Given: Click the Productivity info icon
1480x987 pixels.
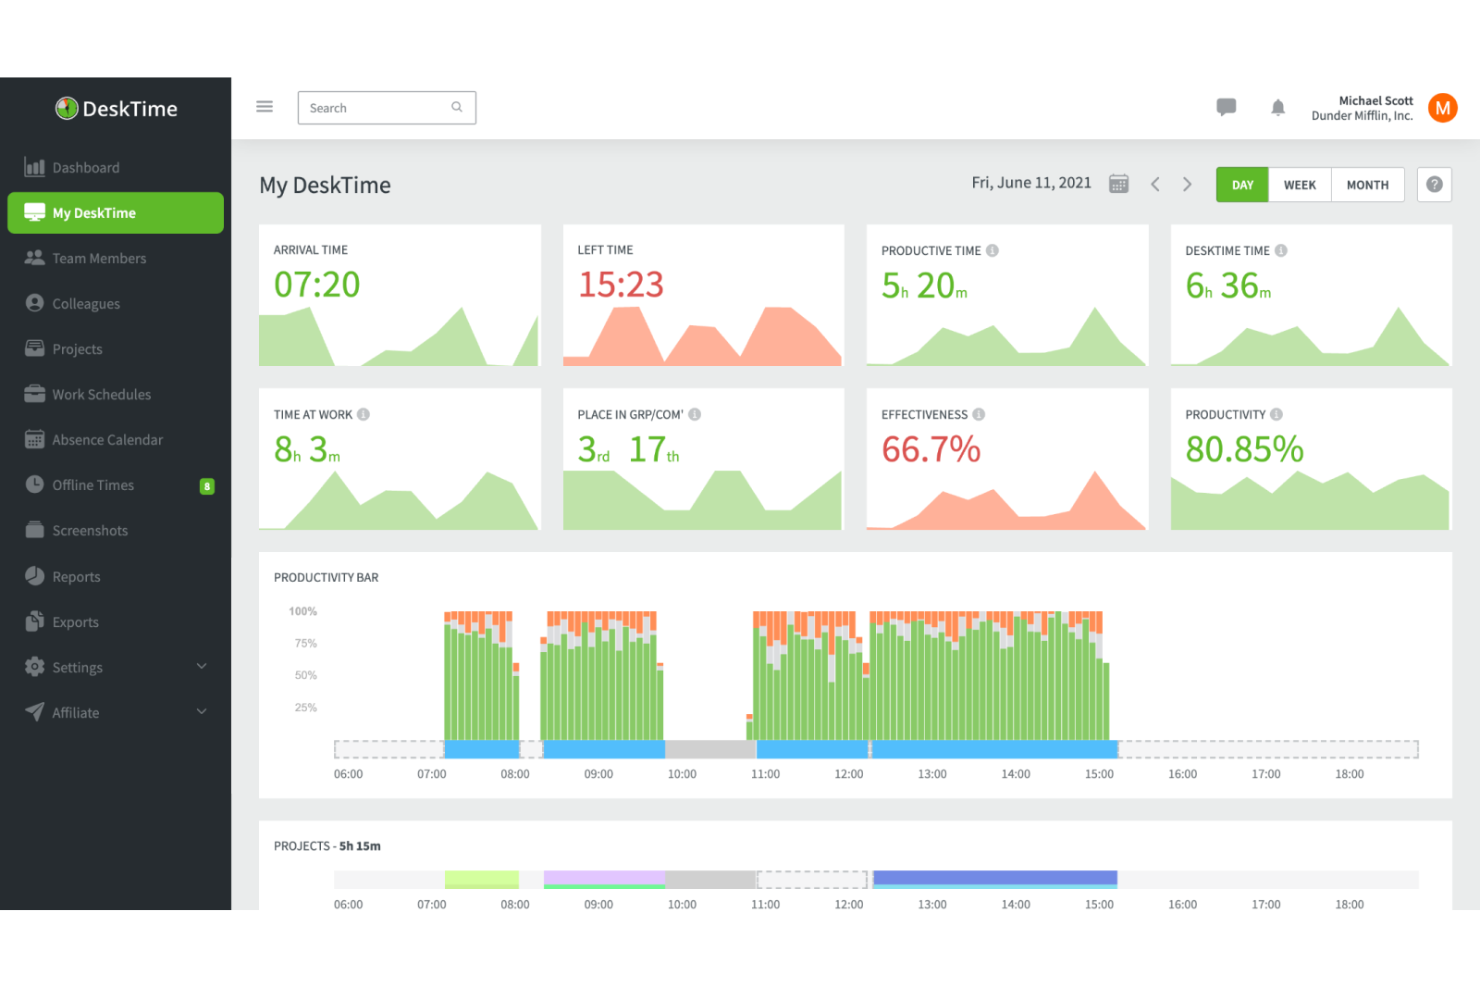Looking at the screenshot, I should [1276, 414].
